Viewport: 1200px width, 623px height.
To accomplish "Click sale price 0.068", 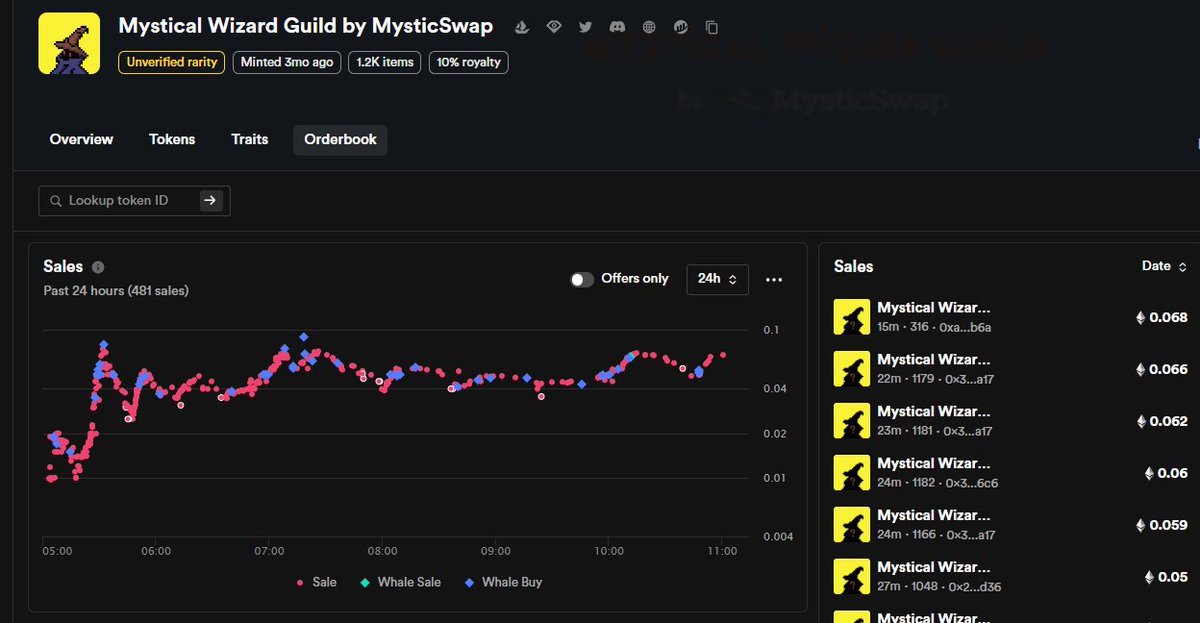I will tap(1161, 318).
